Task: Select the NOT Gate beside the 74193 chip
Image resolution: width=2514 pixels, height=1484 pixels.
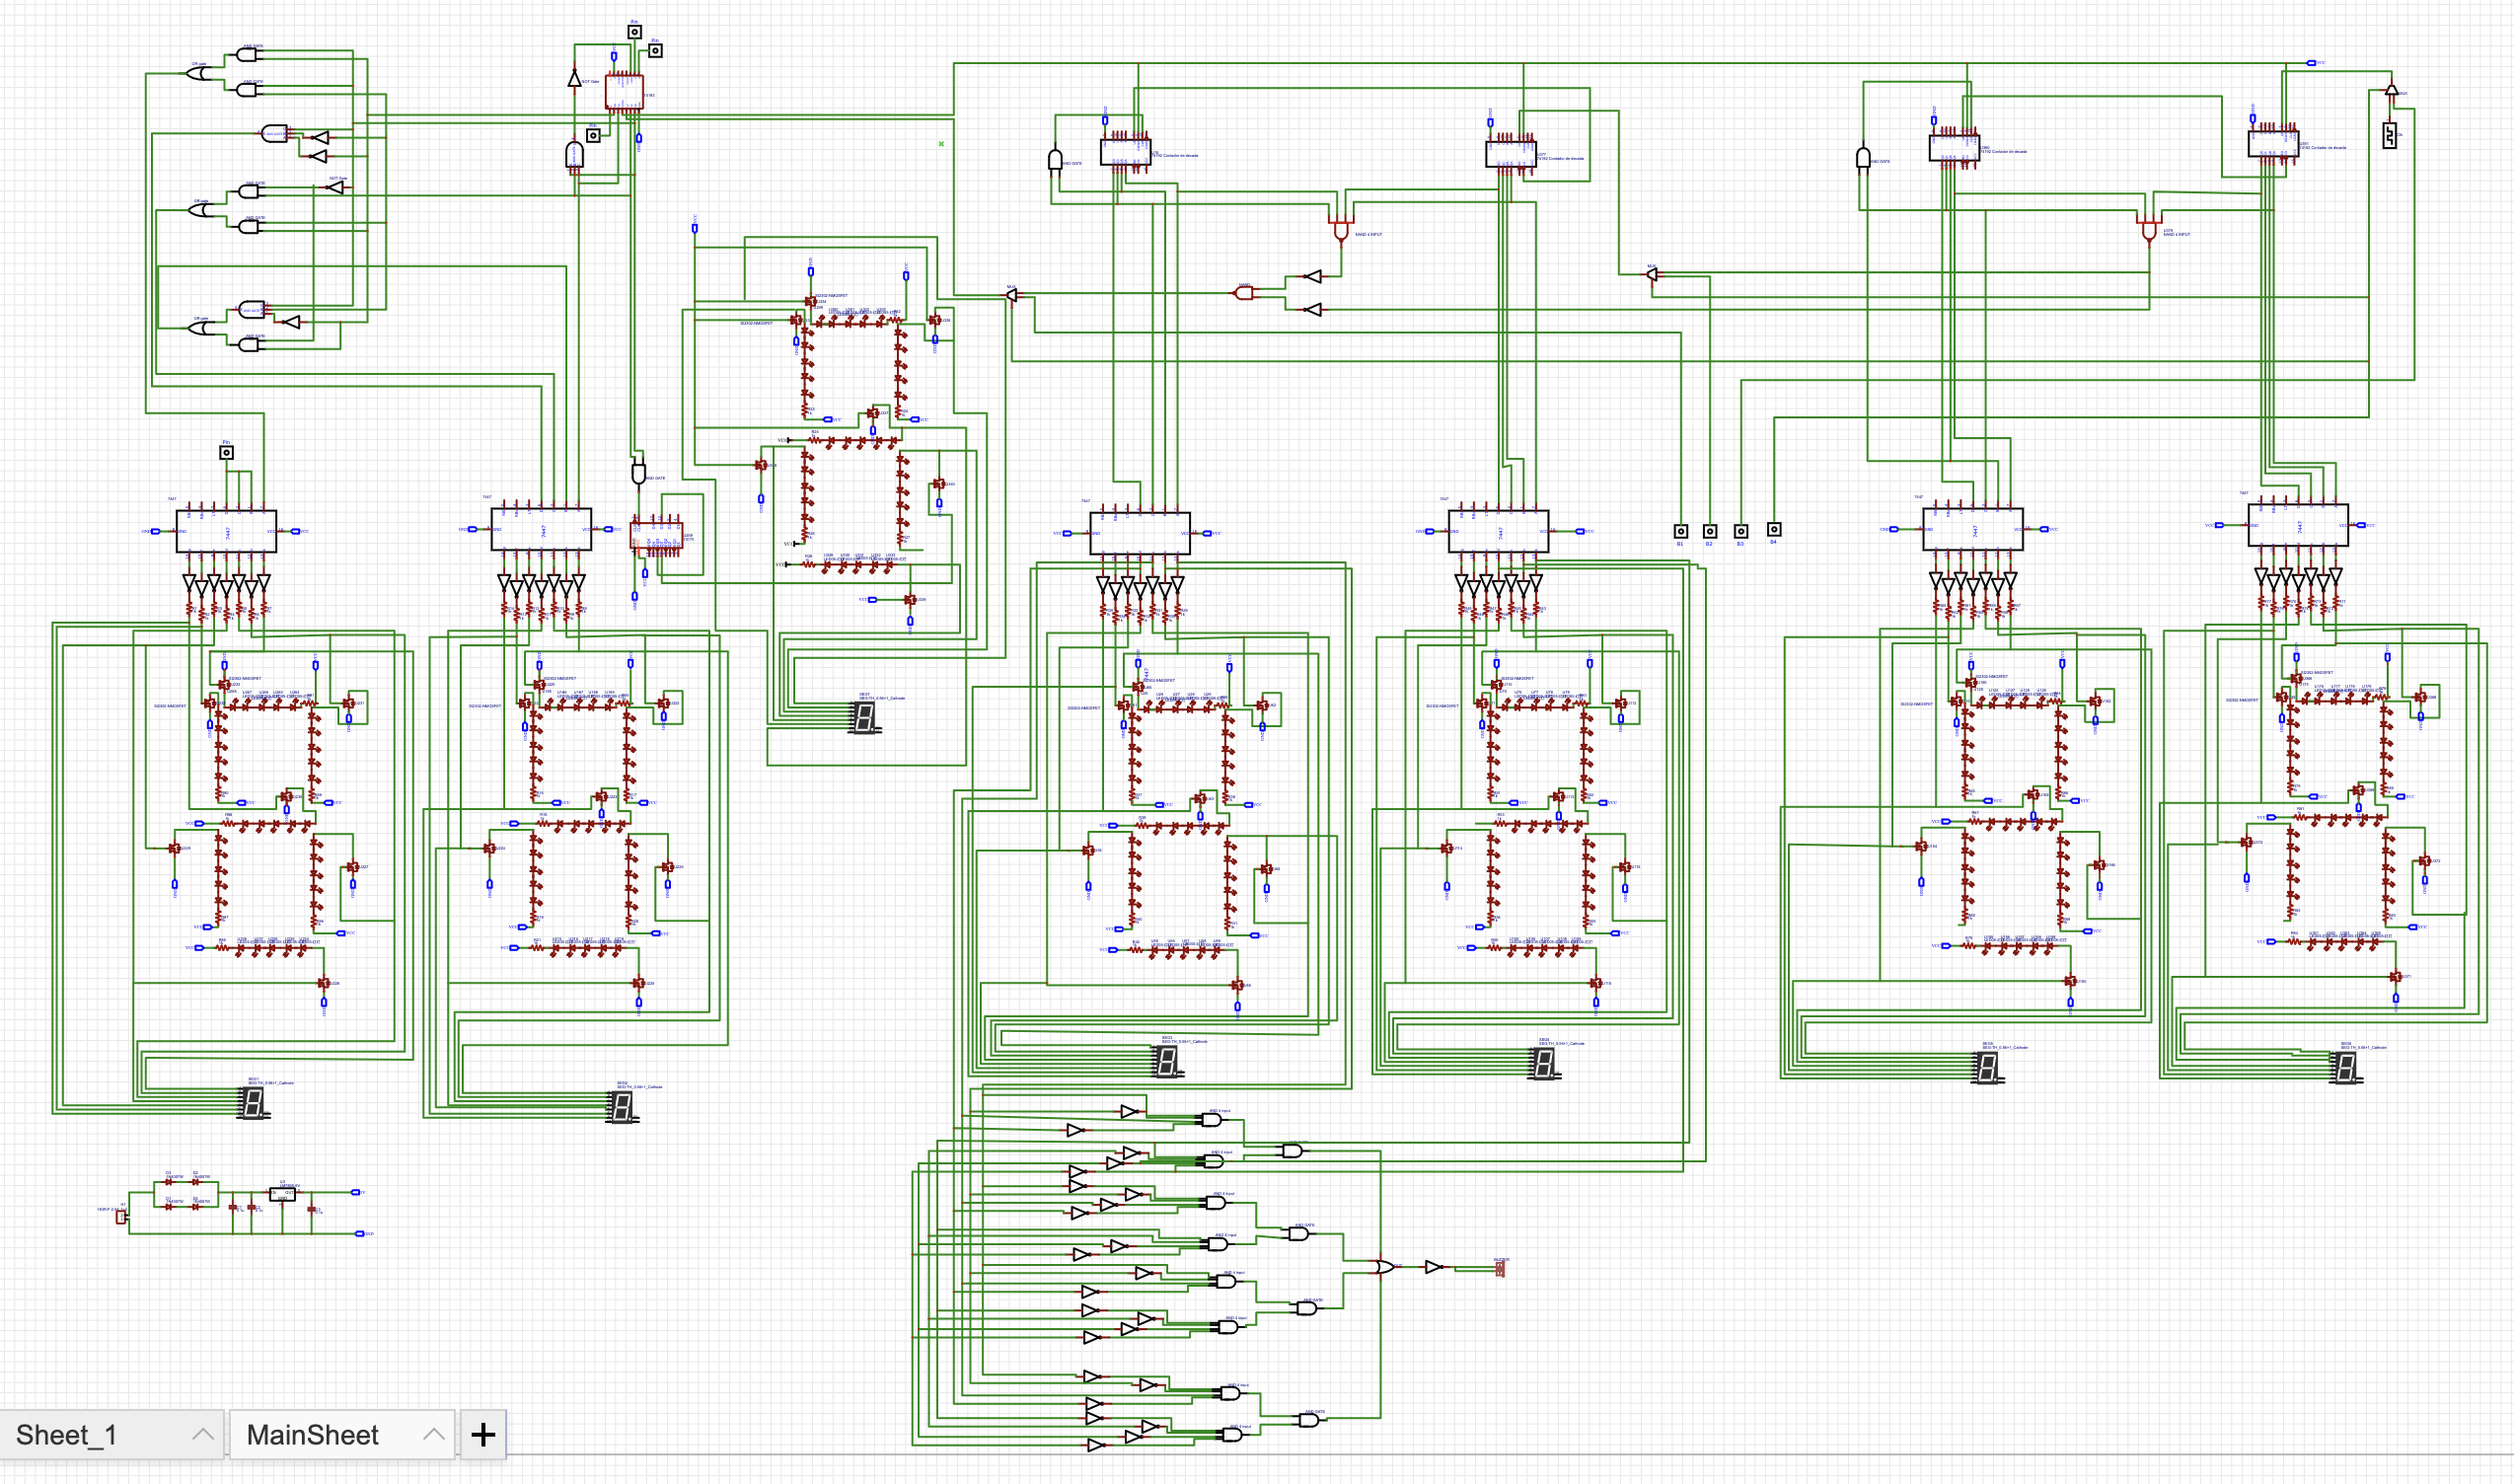Action: coord(574,79)
